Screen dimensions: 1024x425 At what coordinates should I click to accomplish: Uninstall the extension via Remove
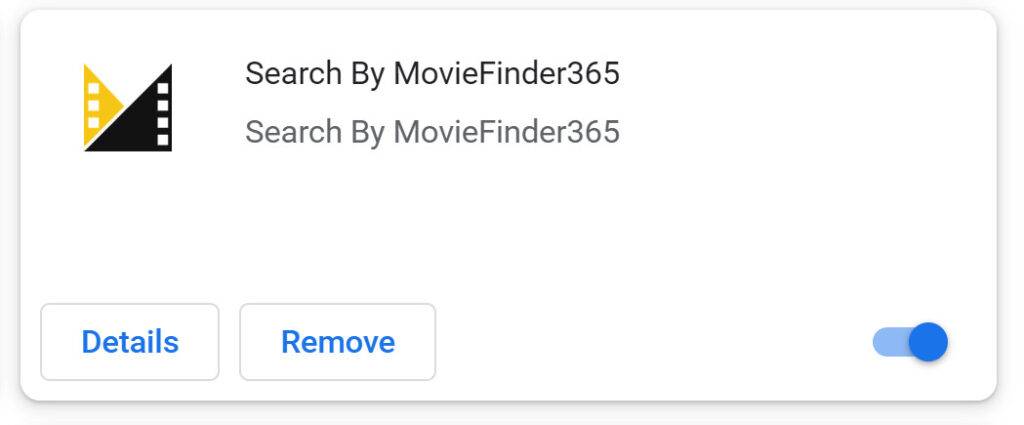coord(337,342)
